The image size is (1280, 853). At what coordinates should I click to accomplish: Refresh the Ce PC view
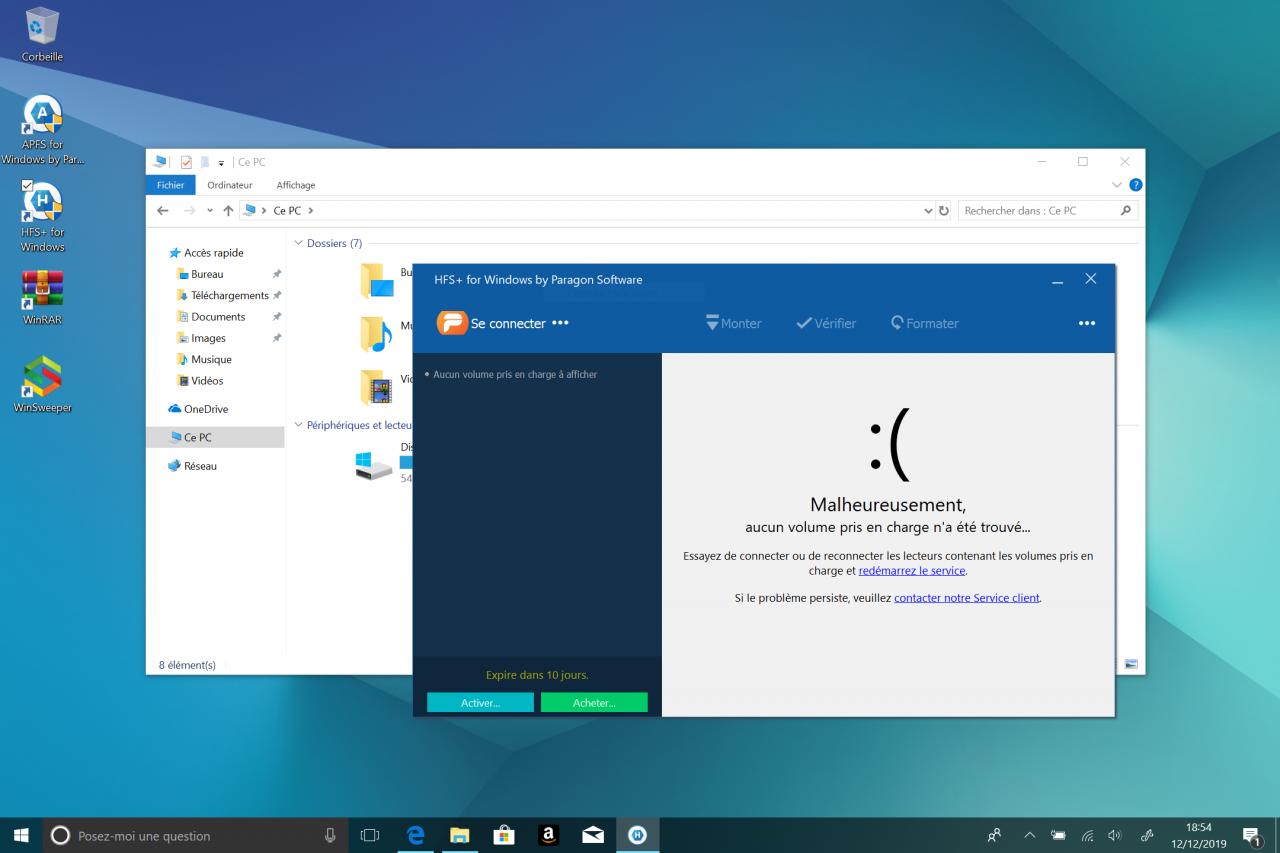944,211
